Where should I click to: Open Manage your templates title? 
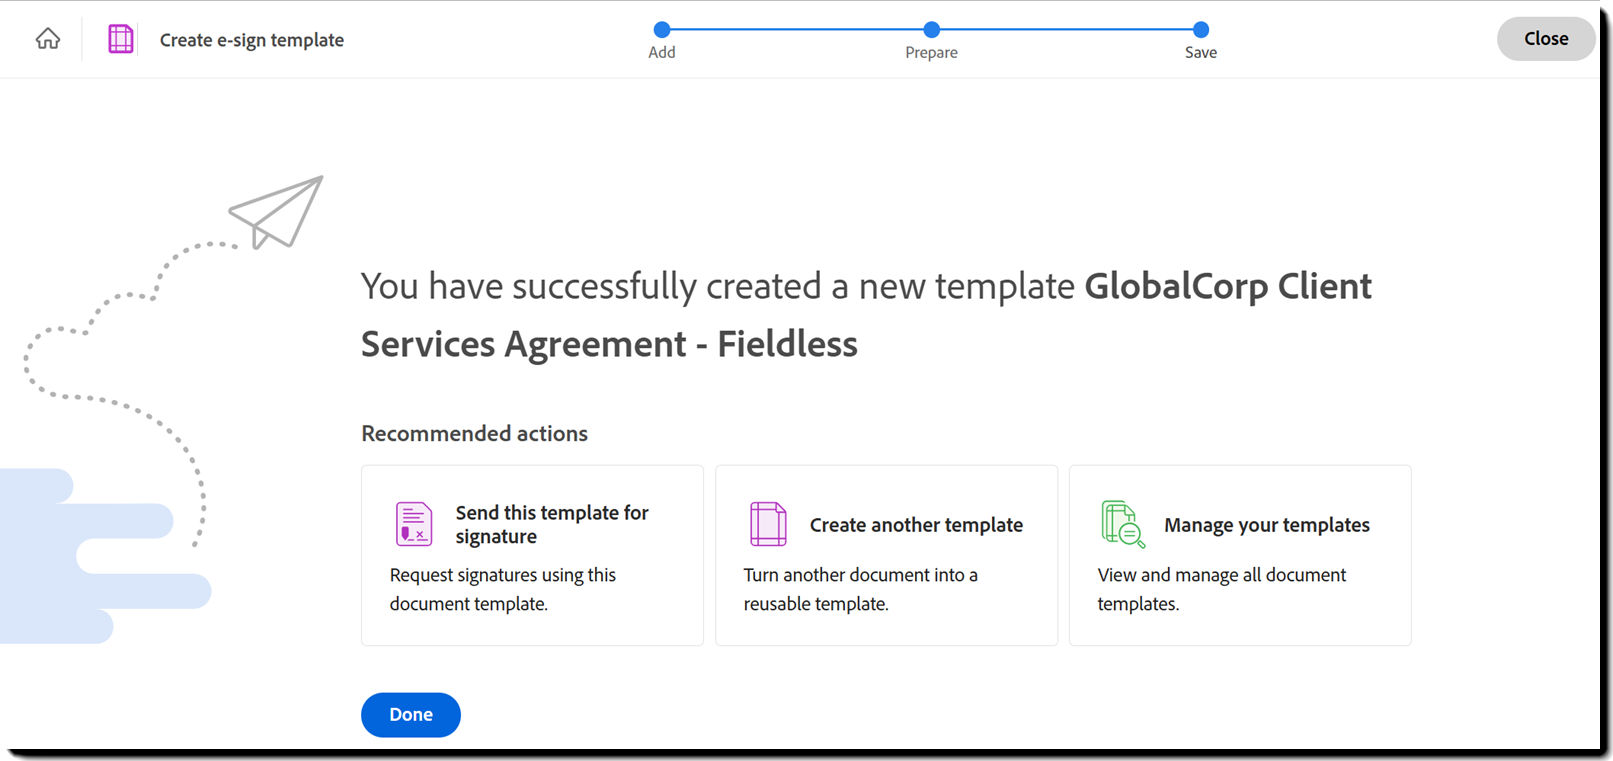(x=1267, y=525)
